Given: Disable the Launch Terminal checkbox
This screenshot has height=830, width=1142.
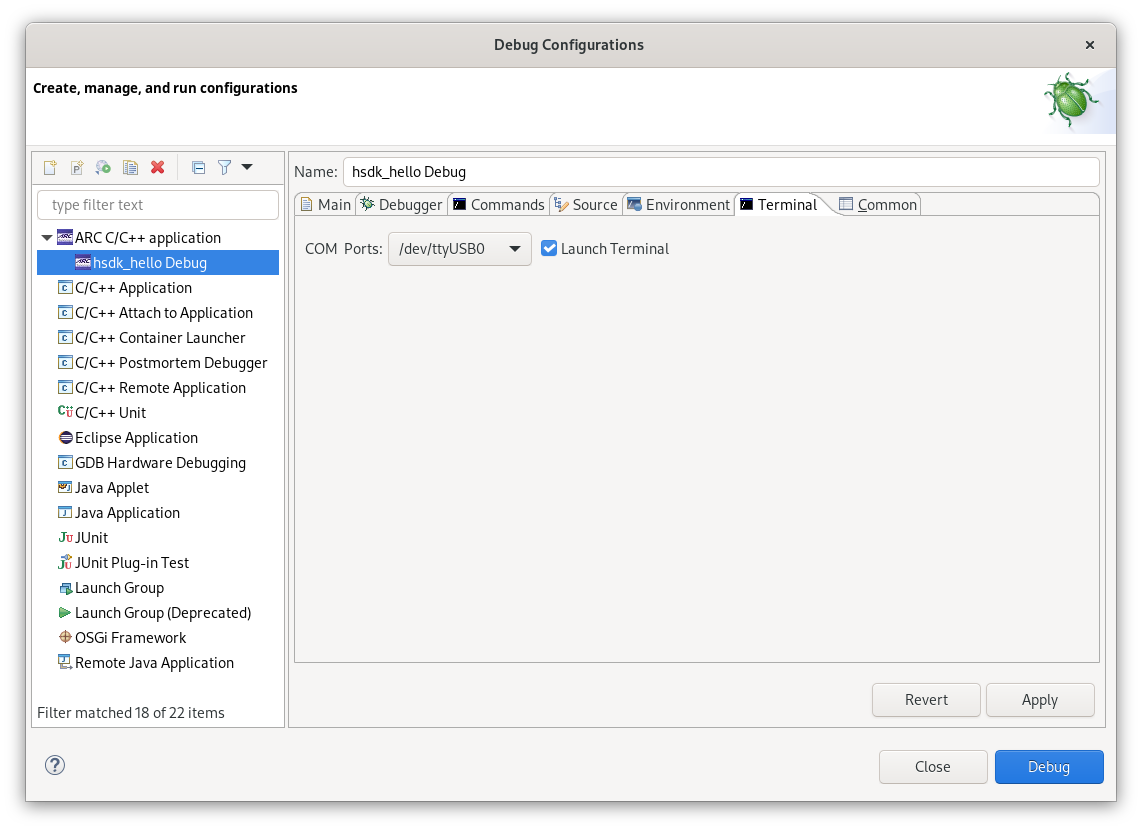Looking at the screenshot, I should tap(549, 248).
